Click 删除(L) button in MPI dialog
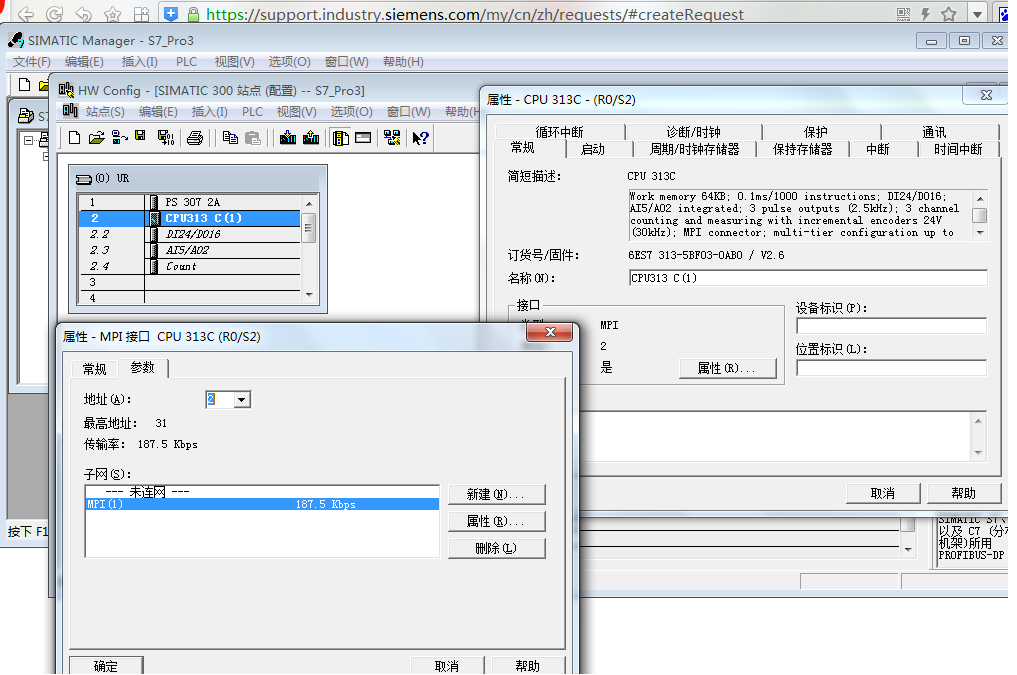Viewport: 1017px width, 675px height. point(496,549)
